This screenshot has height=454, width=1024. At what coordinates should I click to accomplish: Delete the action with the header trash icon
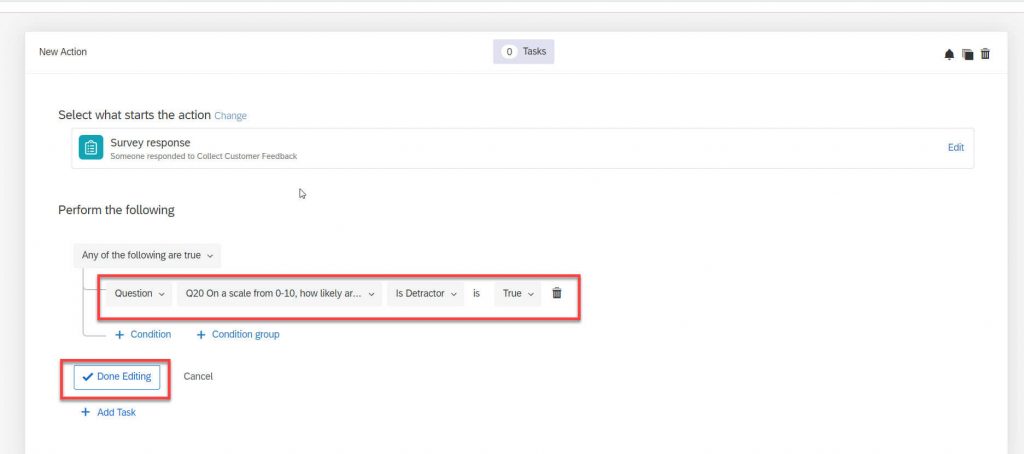985,54
